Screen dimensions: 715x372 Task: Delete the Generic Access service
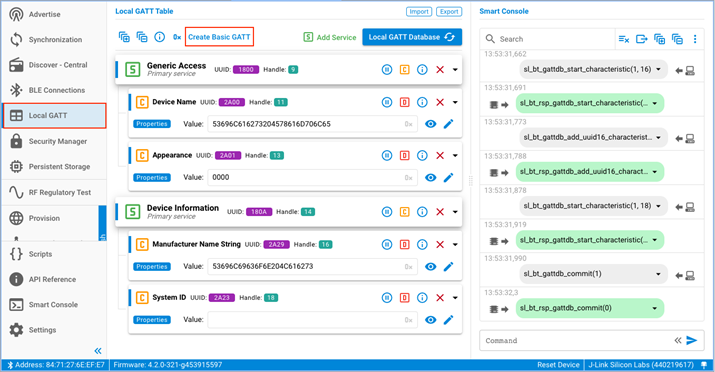[440, 70]
